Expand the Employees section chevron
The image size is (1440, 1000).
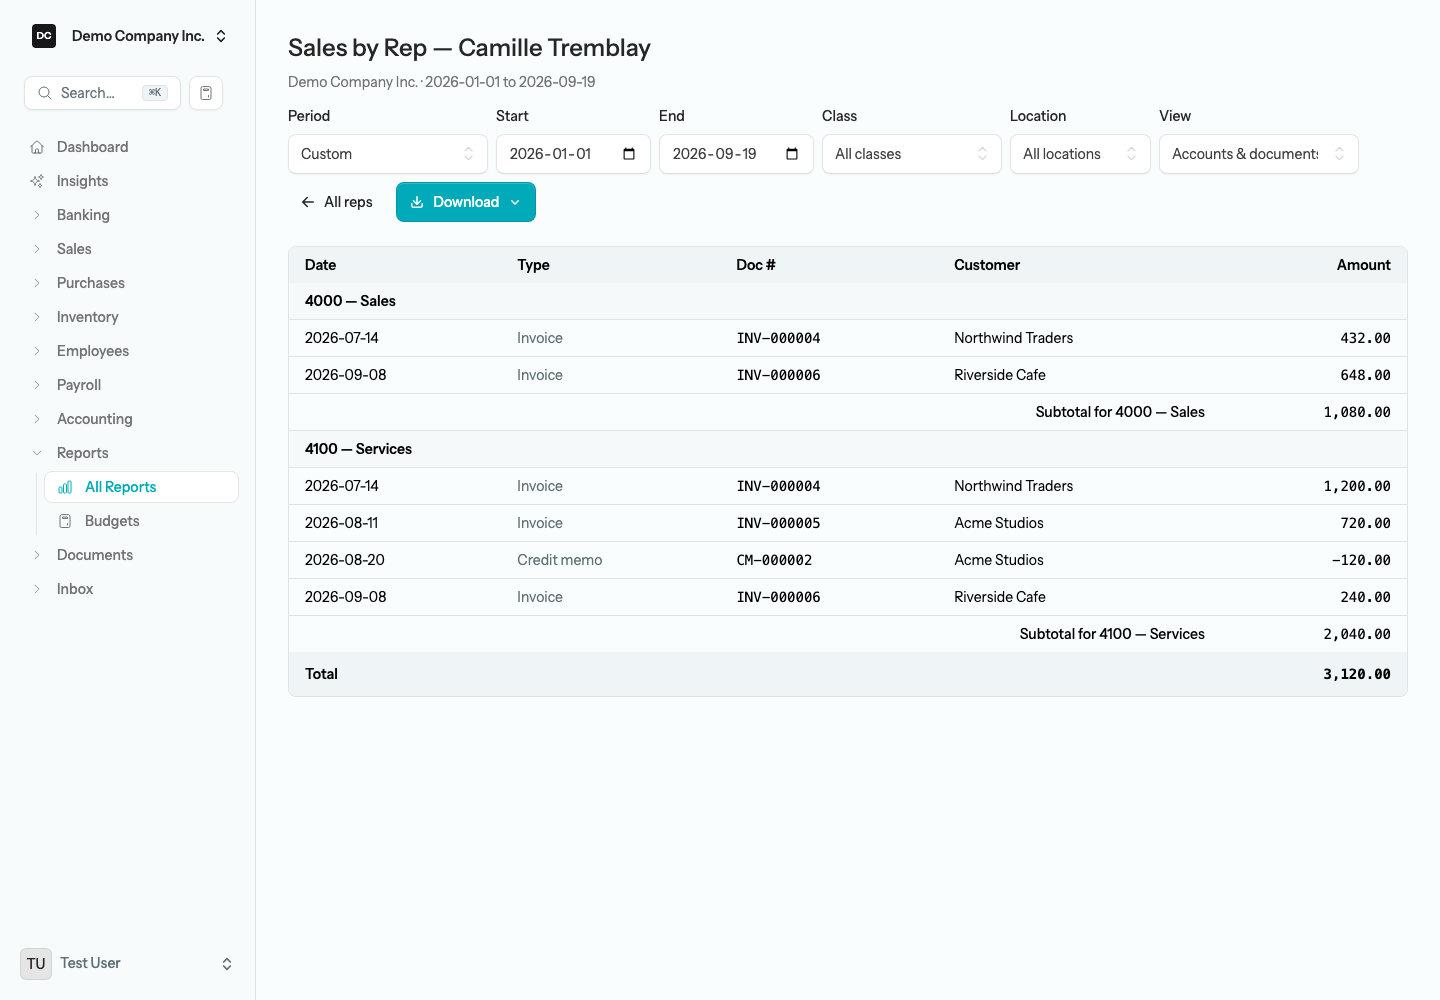[x=37, y=351]
